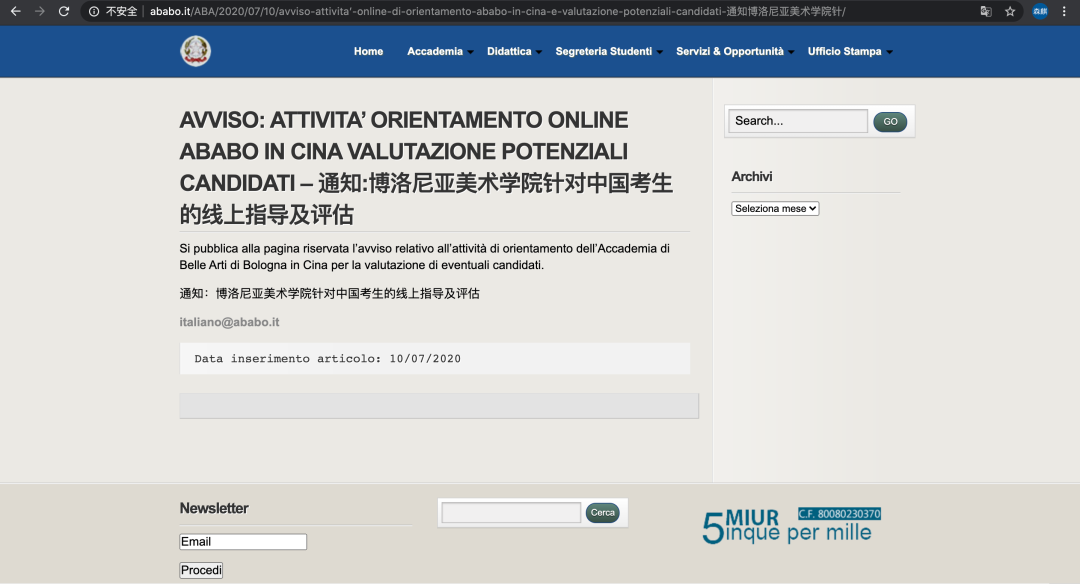1080x584 pixels.
Task: Open the Accademia menu
Action: 435,51
